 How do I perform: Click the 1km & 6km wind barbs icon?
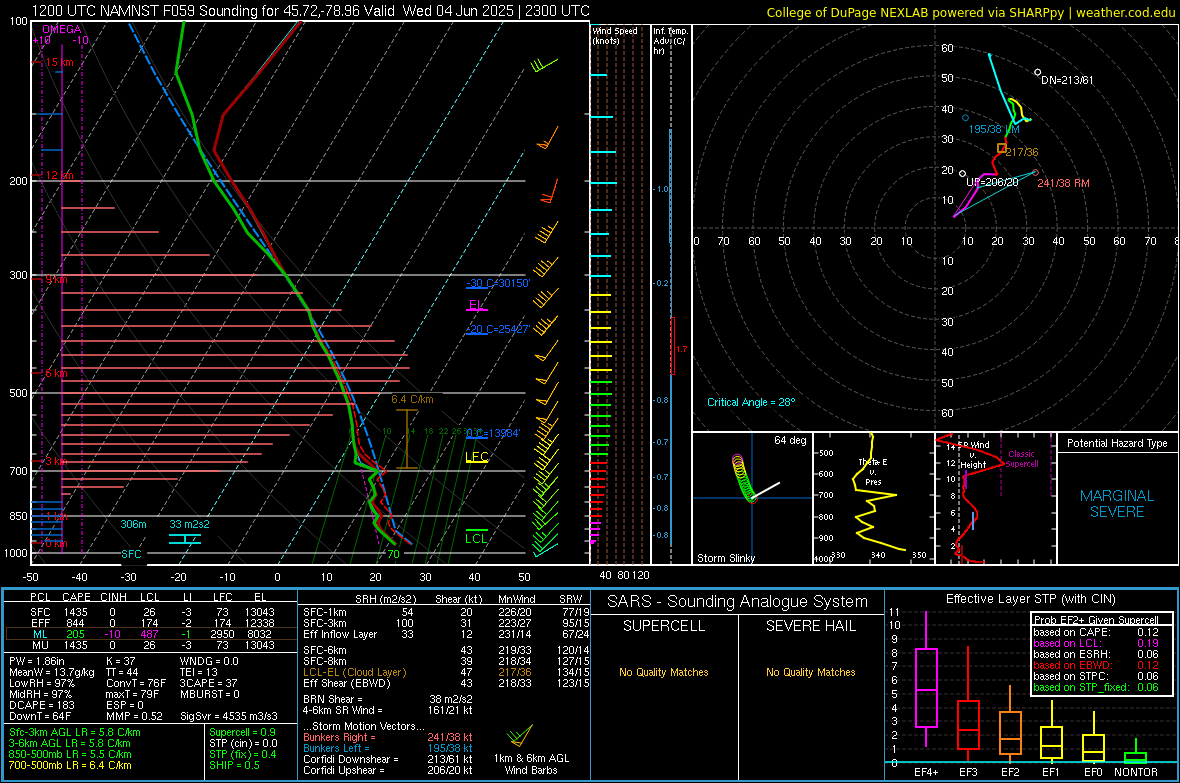click(x=520, y=735)
